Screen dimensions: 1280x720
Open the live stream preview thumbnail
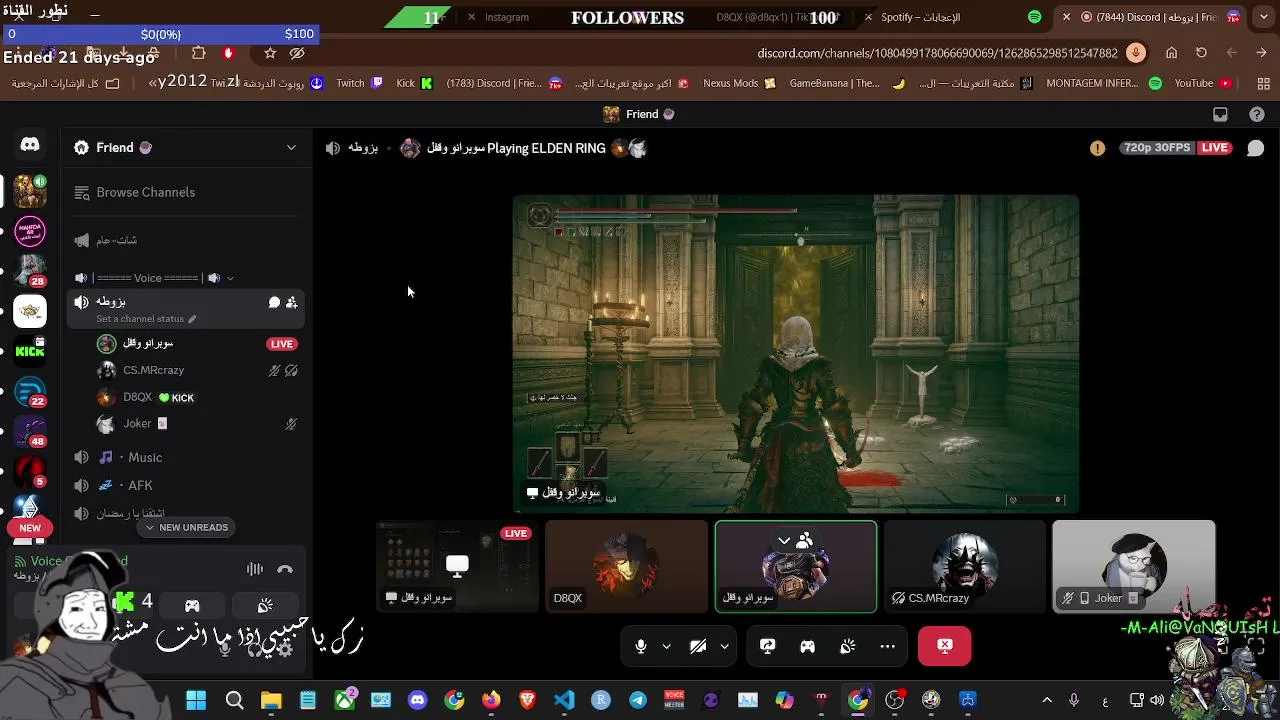pos(457,566)
